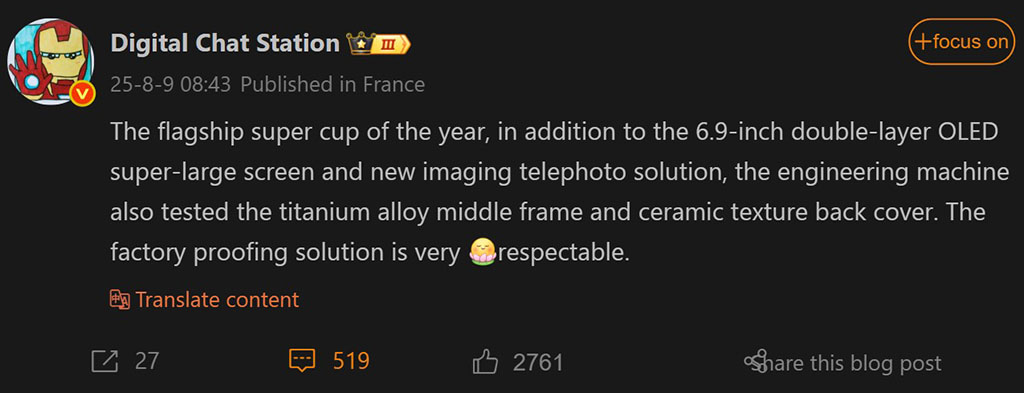
Task: Click the Published in France label
Action: pos(332,85)
